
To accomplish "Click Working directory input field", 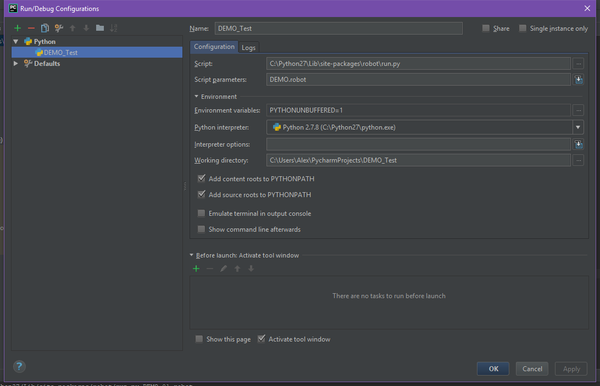I will (418, 160).
